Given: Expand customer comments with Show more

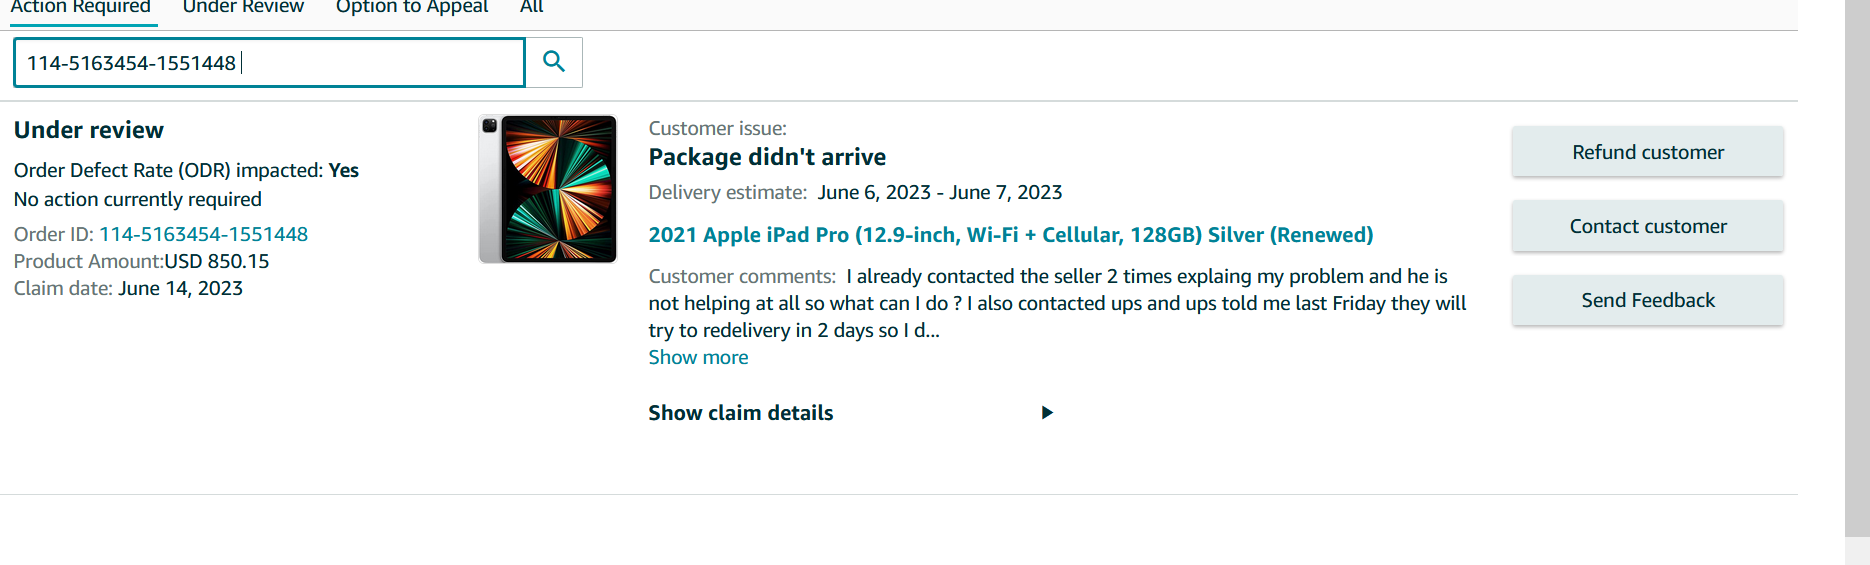Looking at the screenshot, I should (698, 357).
